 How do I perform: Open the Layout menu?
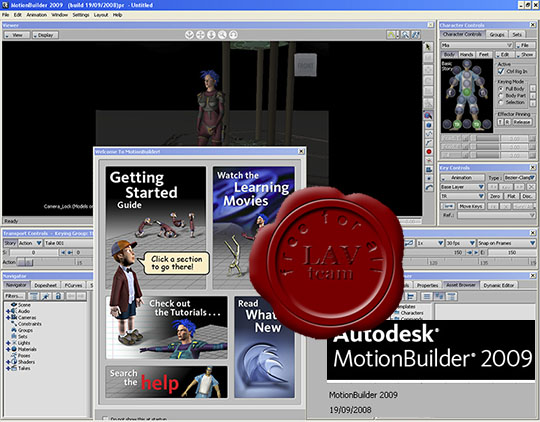point(101,15)
